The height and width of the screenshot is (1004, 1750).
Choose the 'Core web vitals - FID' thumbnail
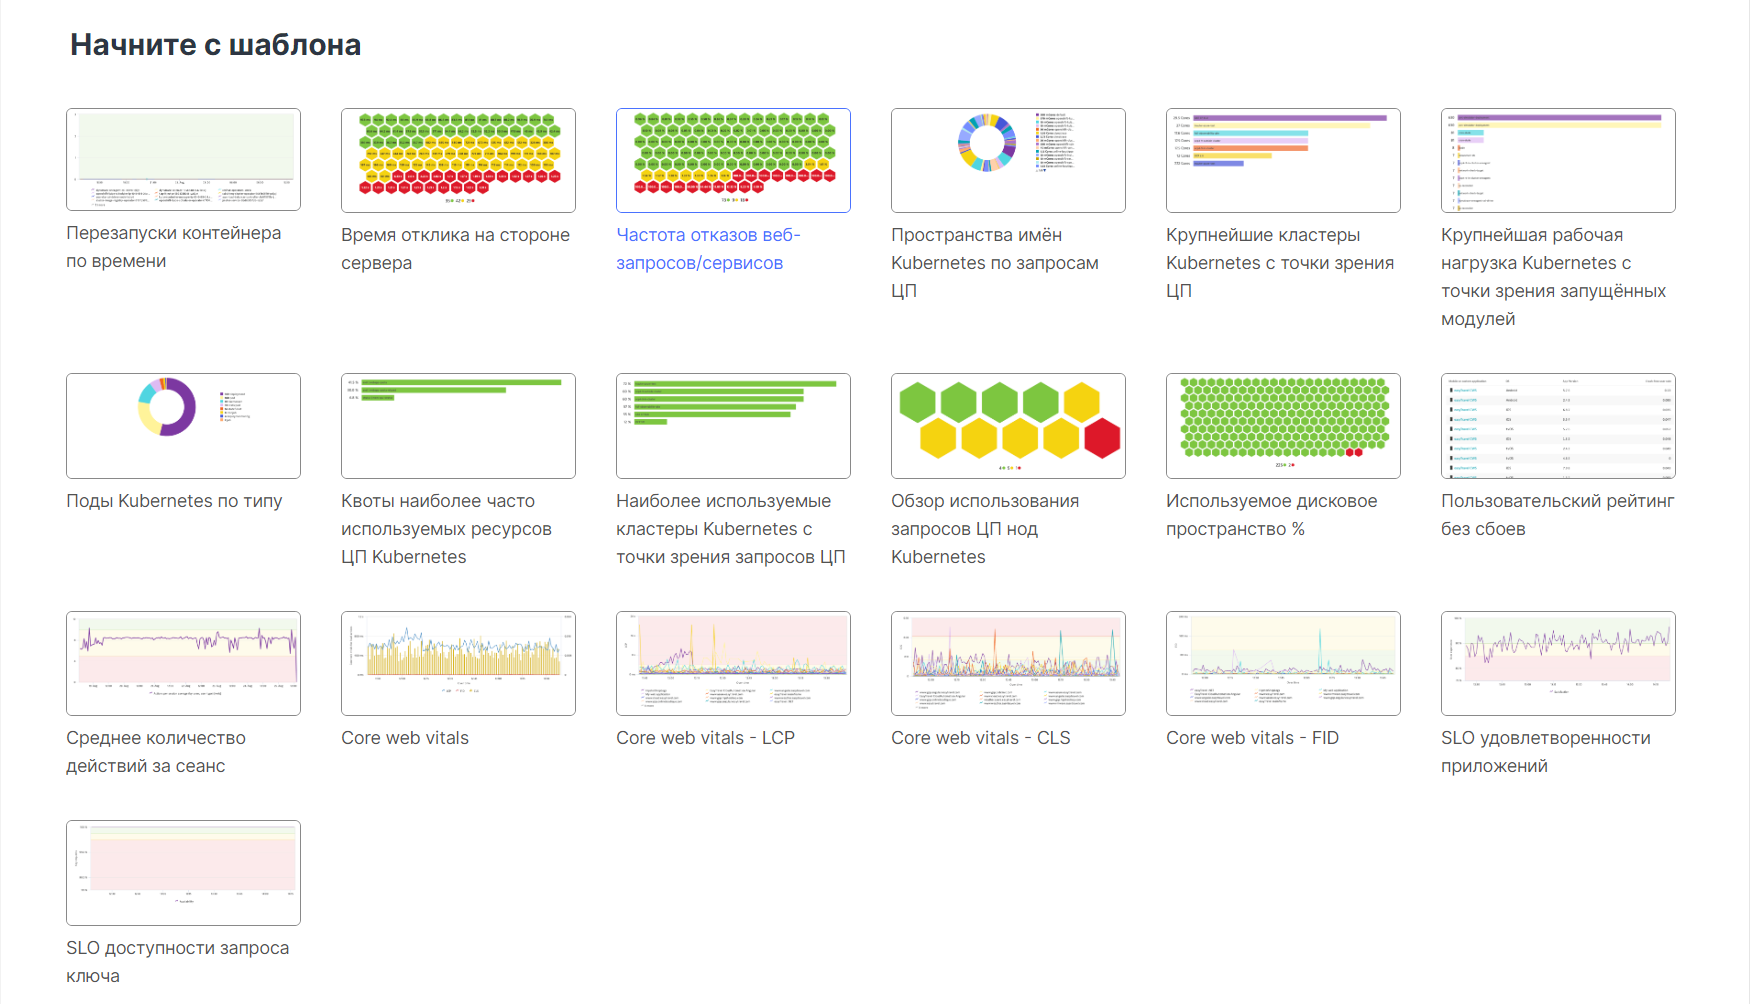pyautogui.click(x=1283, y=663)
